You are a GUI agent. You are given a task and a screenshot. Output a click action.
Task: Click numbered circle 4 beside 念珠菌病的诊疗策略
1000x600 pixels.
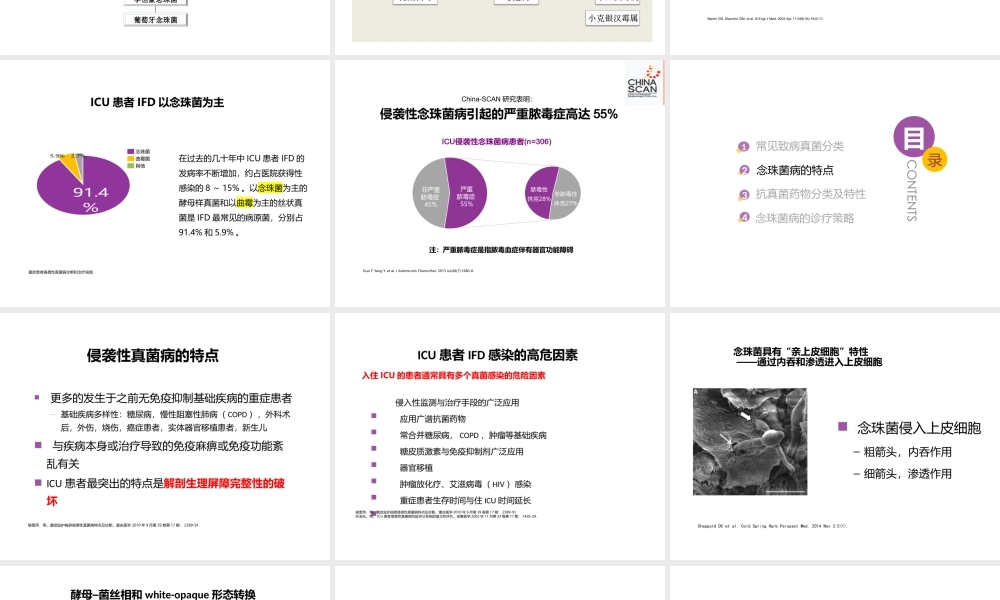tap(742, 218)
